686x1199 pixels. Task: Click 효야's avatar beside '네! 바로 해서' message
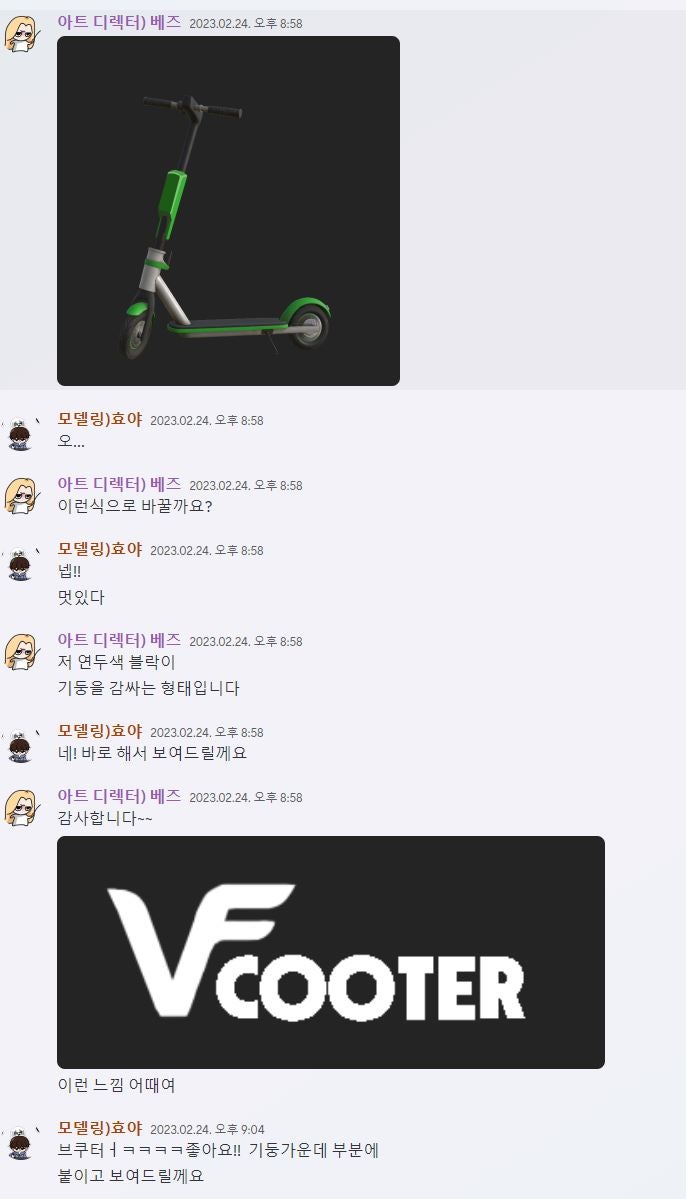pos(21,745)
